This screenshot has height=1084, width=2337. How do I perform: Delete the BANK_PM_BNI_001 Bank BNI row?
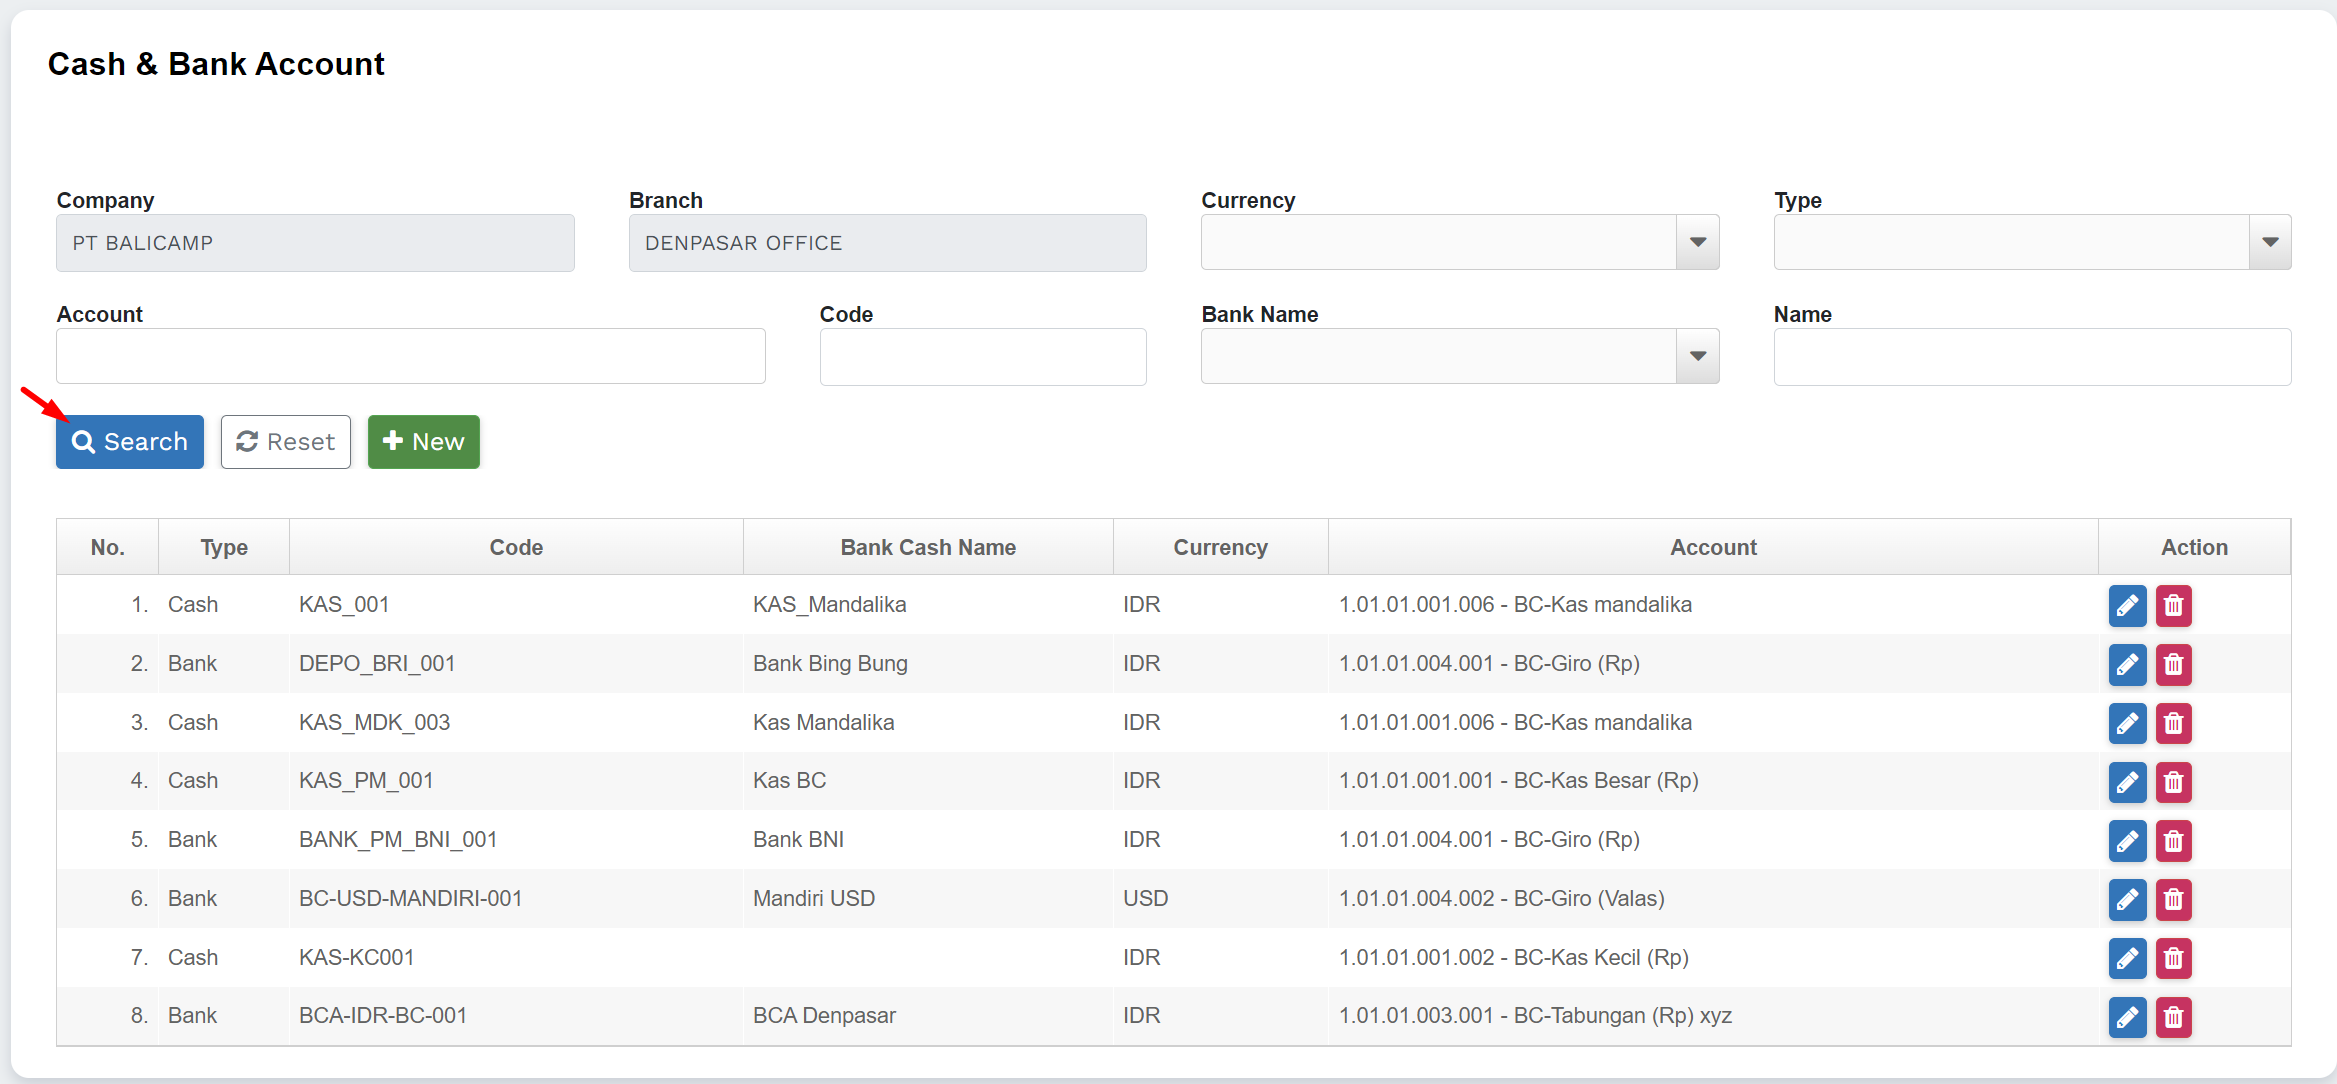coord(2173,841)
